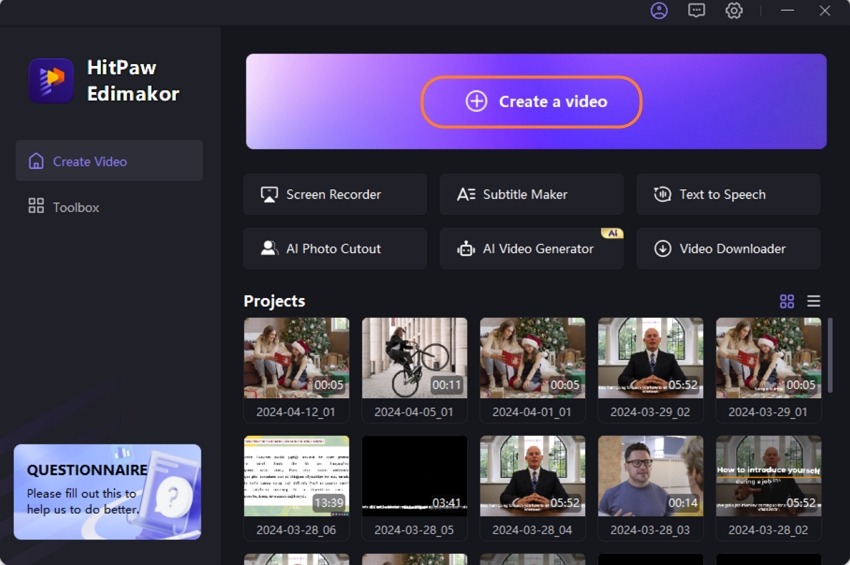Open project thumbnail 2024-03-29_01
This screenshot has width=850, height=565.
(768, 358)
